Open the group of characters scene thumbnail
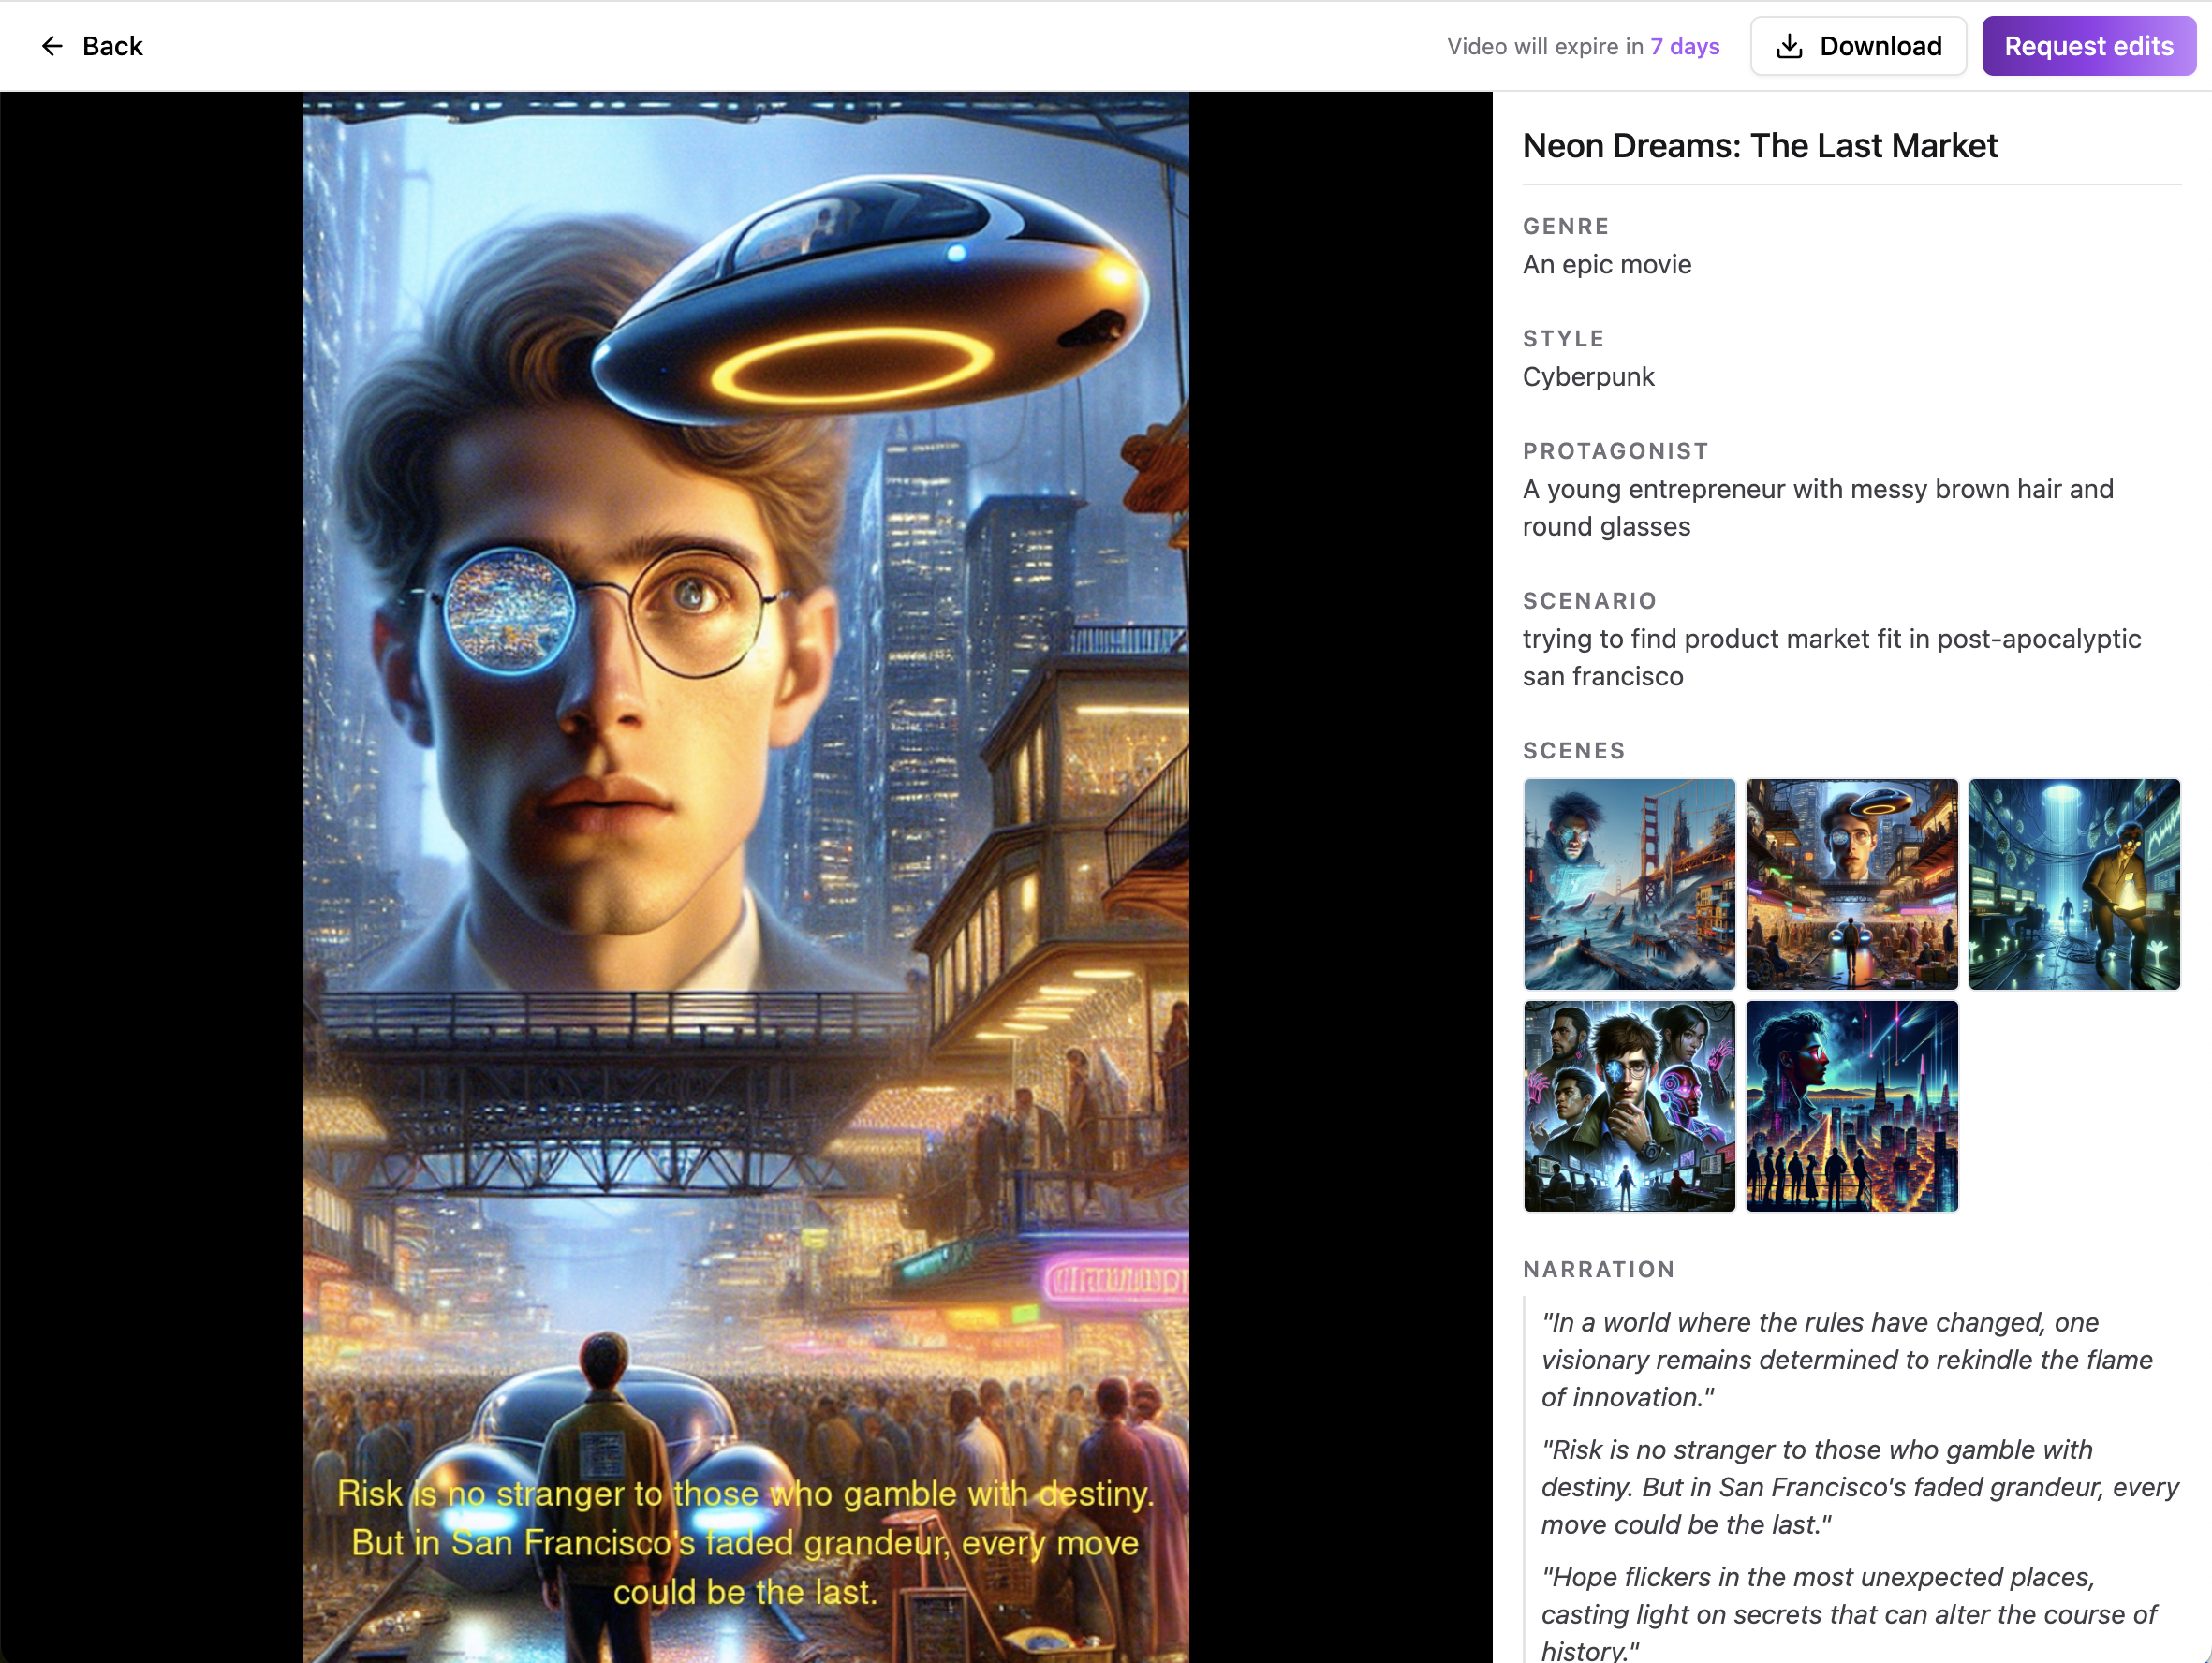This screenshot has width=2212, height=1663. (x=1629, y=1106)
